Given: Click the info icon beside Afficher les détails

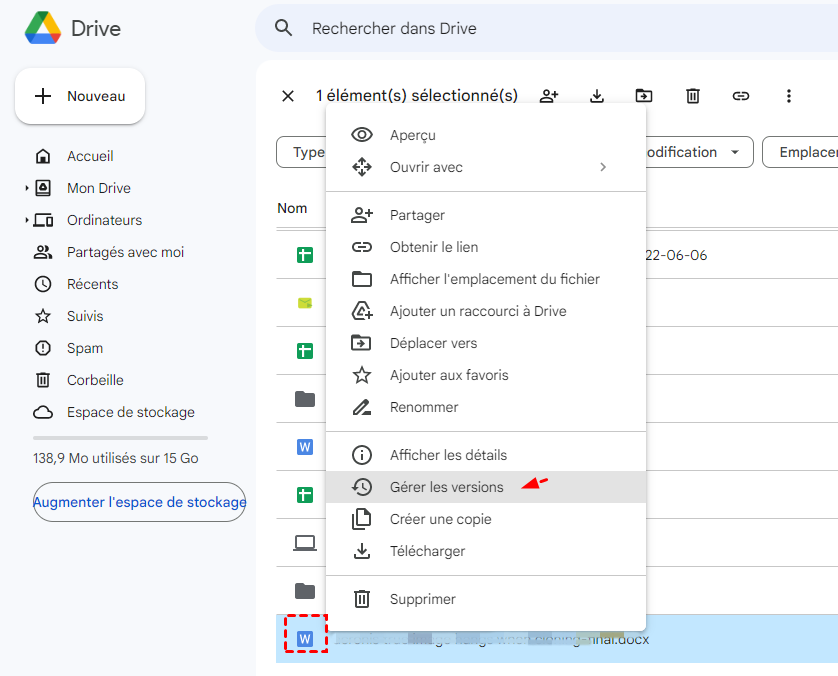Looking at the screenshot, I should click(362, 455).
